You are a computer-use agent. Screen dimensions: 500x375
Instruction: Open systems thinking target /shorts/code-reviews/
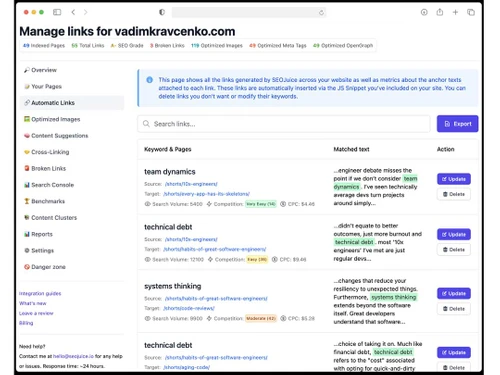click(x=189, y=308)
